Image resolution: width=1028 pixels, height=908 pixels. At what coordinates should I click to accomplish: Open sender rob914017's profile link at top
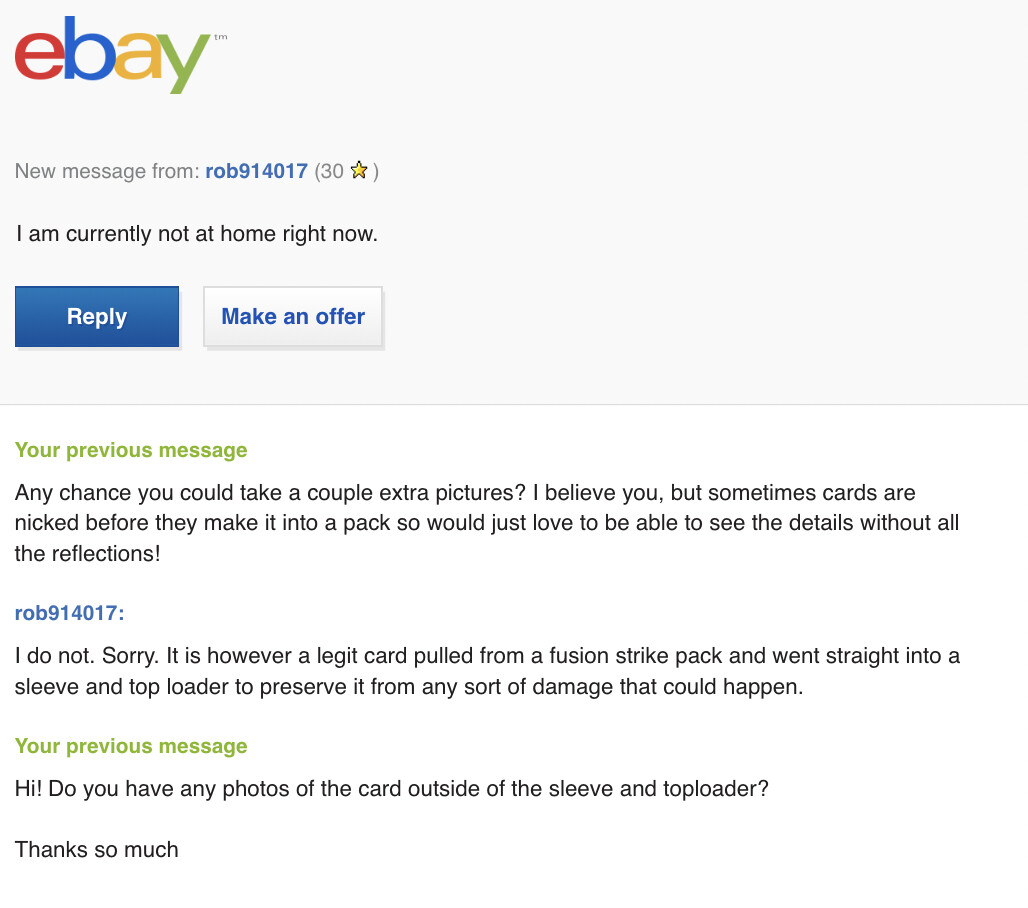pos(256,171)
